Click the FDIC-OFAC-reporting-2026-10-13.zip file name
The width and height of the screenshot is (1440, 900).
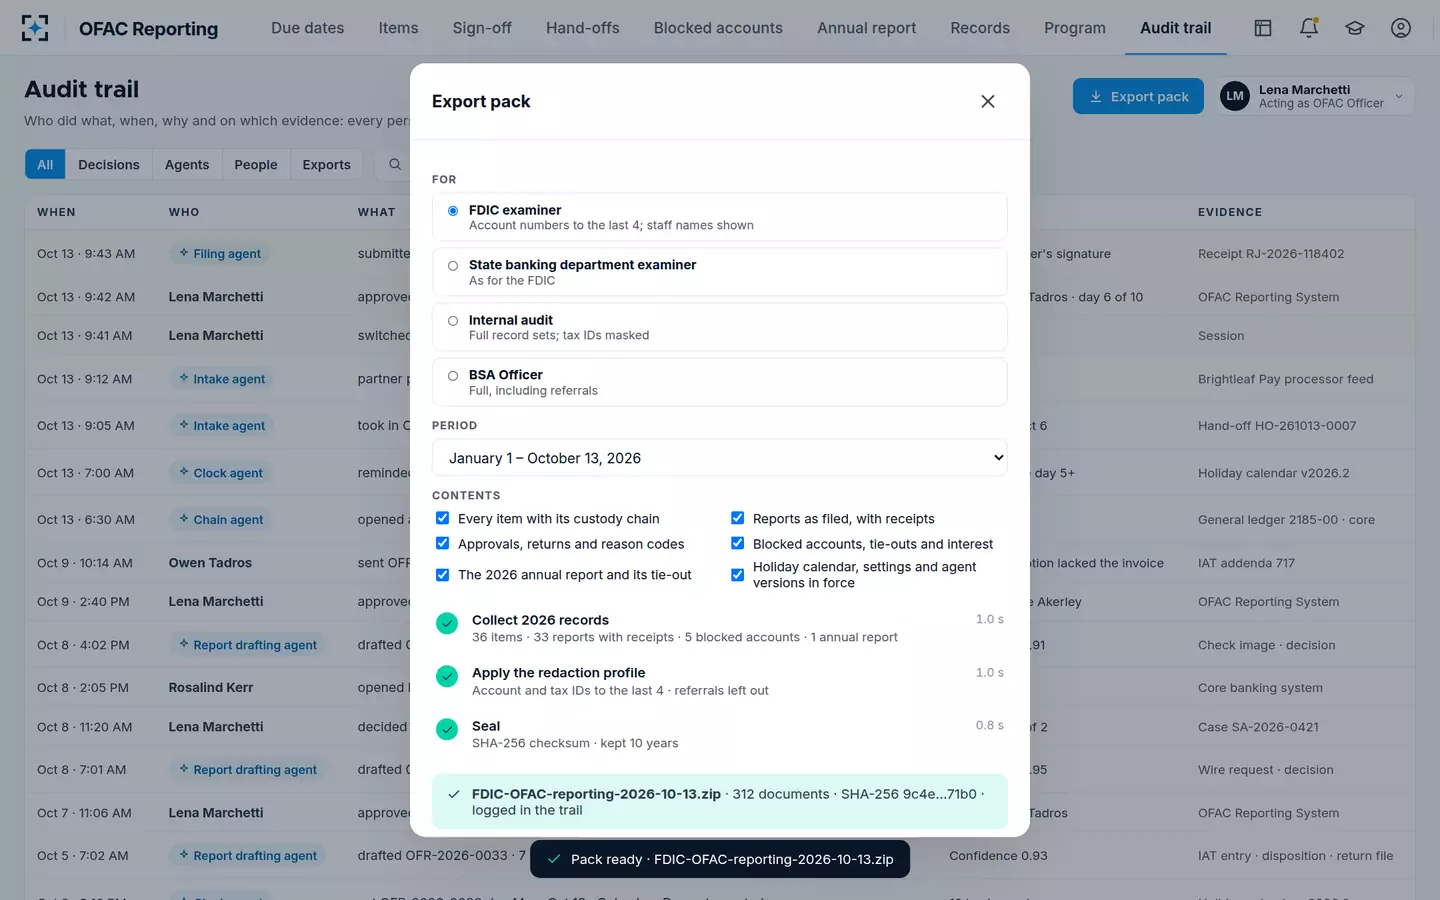click(x=596, y=794)
